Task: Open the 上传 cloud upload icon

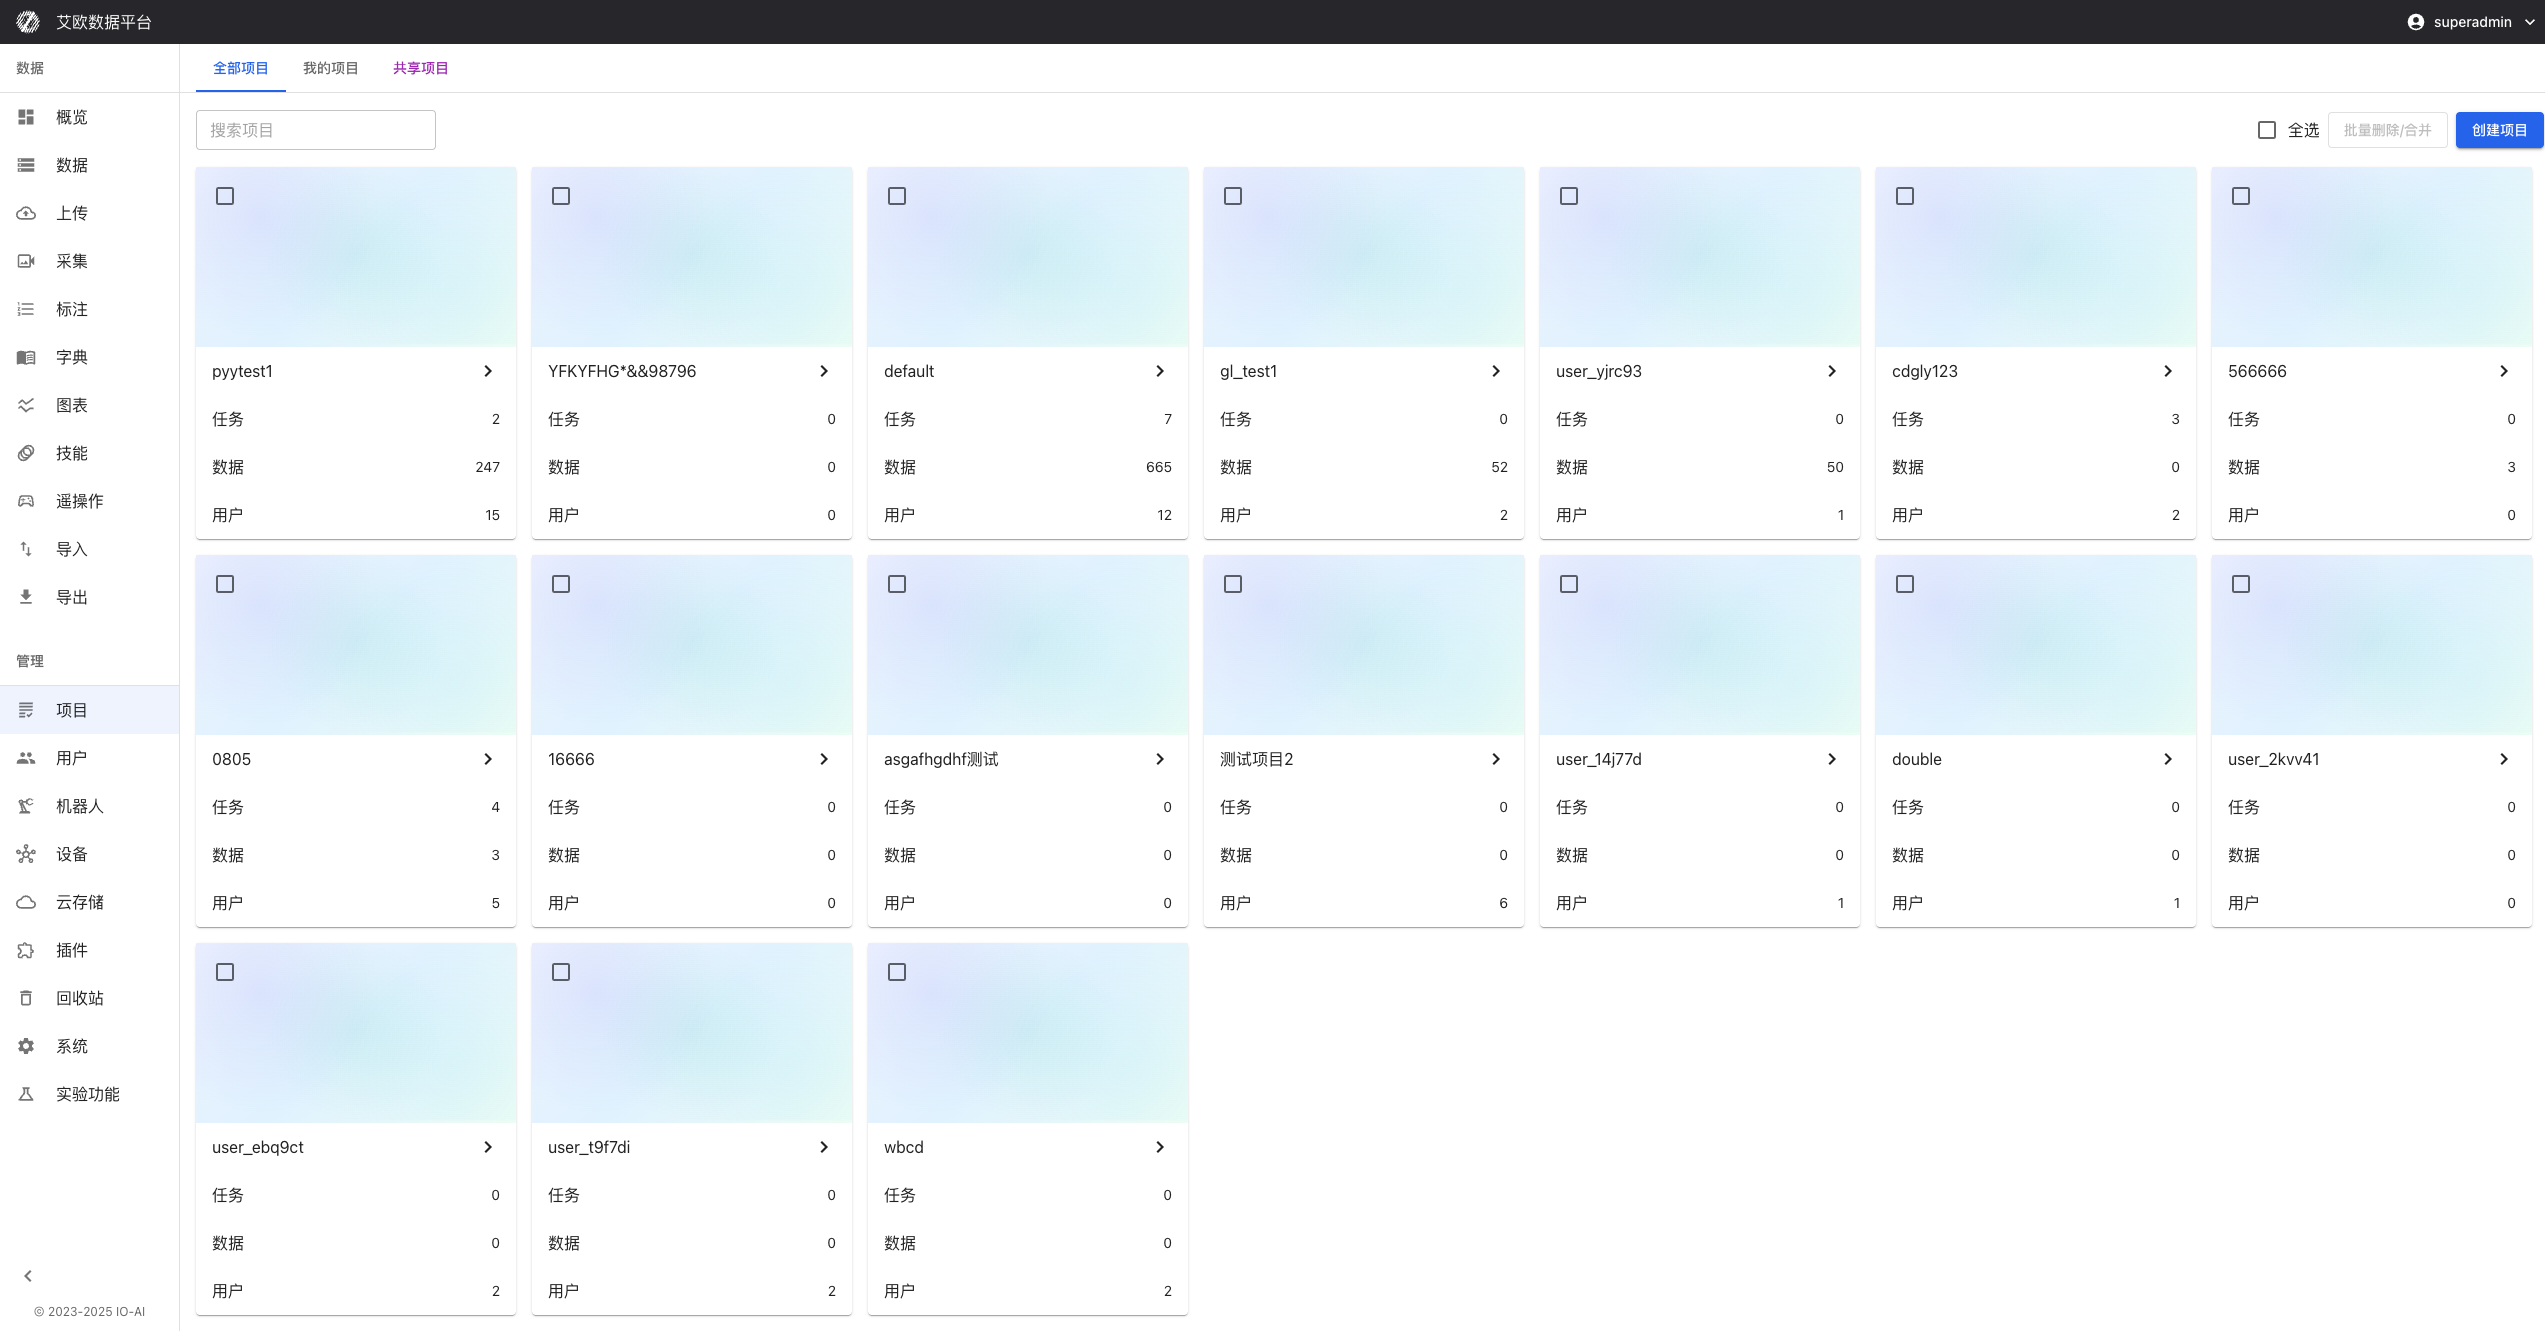Action: point(26,213)
